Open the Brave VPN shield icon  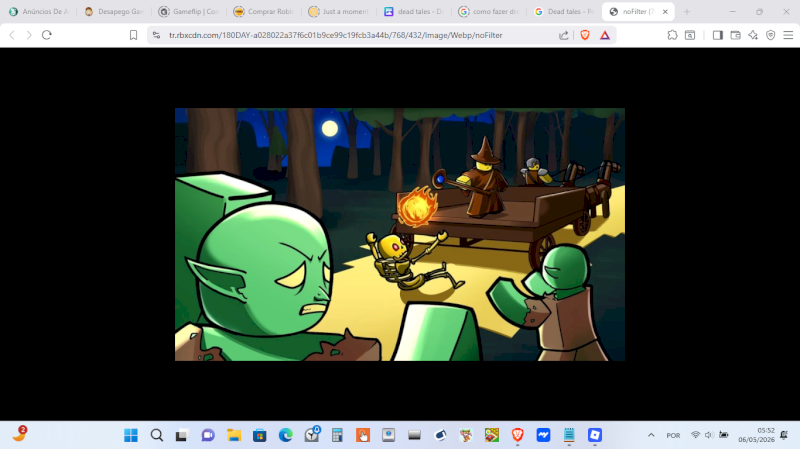tap(770, 35)
